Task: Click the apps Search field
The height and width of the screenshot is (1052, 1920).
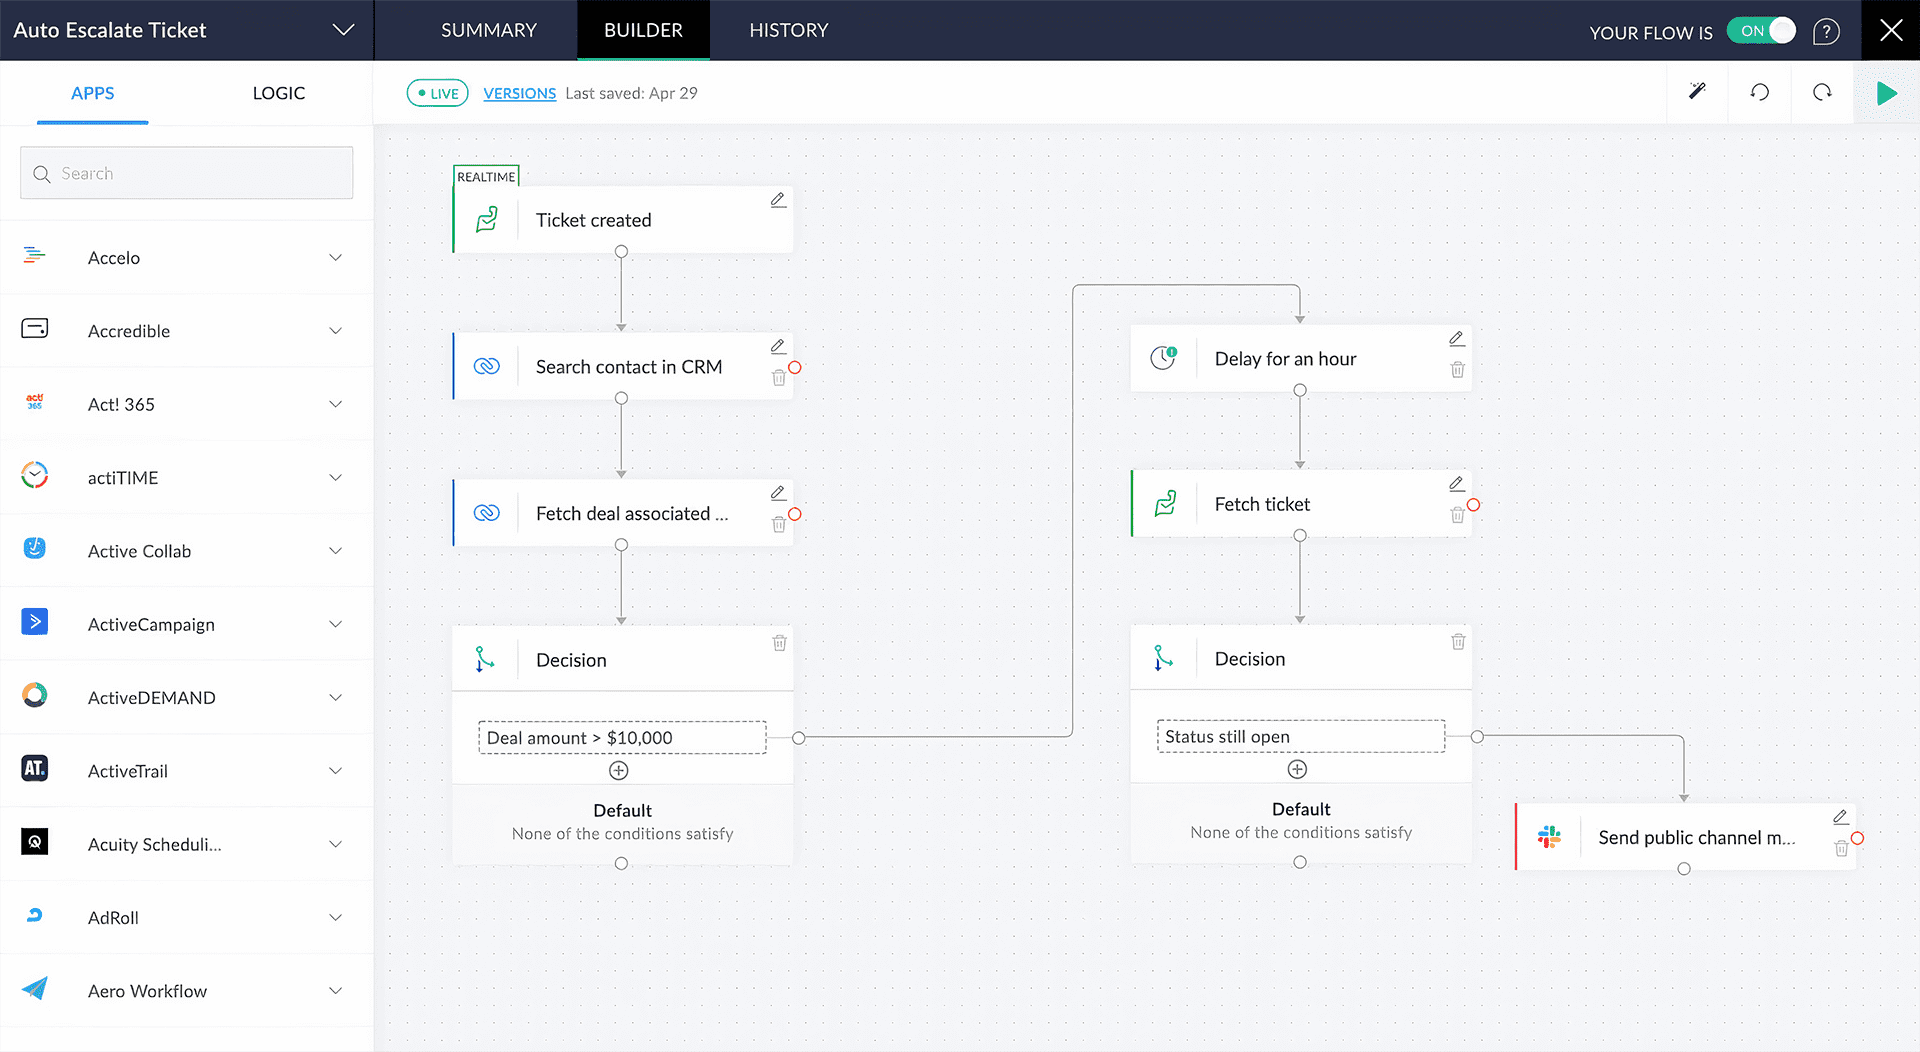Action: click(x=187, y=173)
